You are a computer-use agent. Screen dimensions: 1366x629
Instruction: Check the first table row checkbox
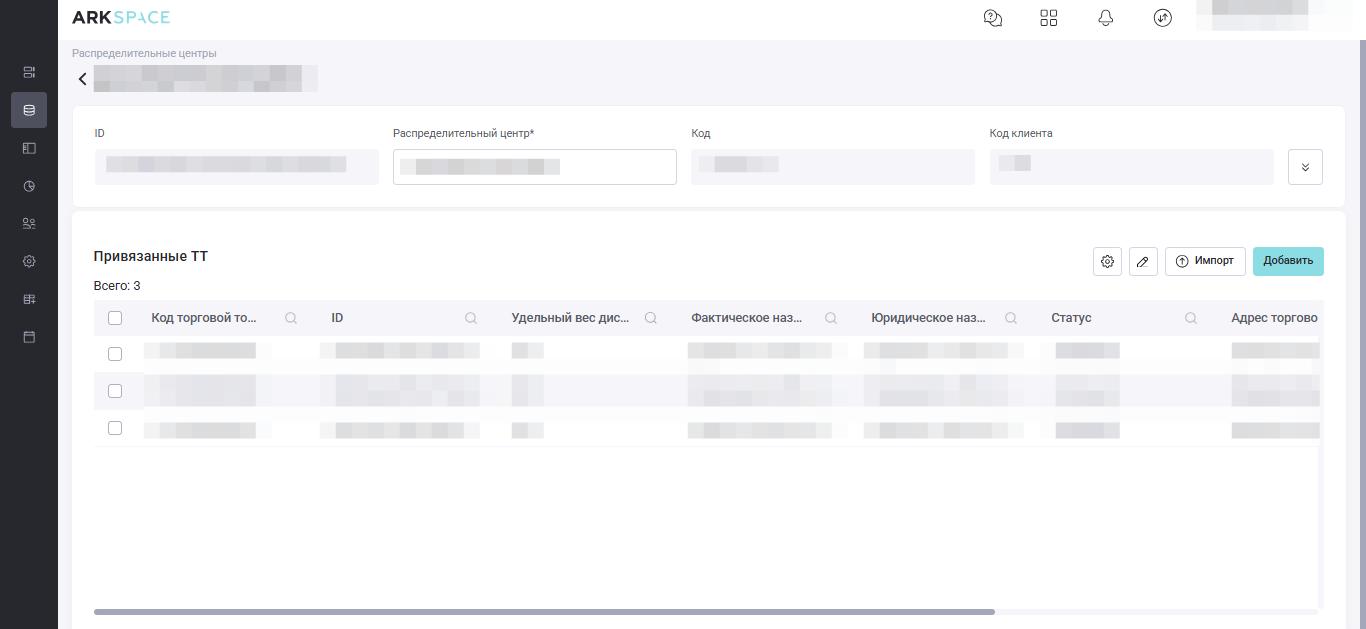(115, 354)
